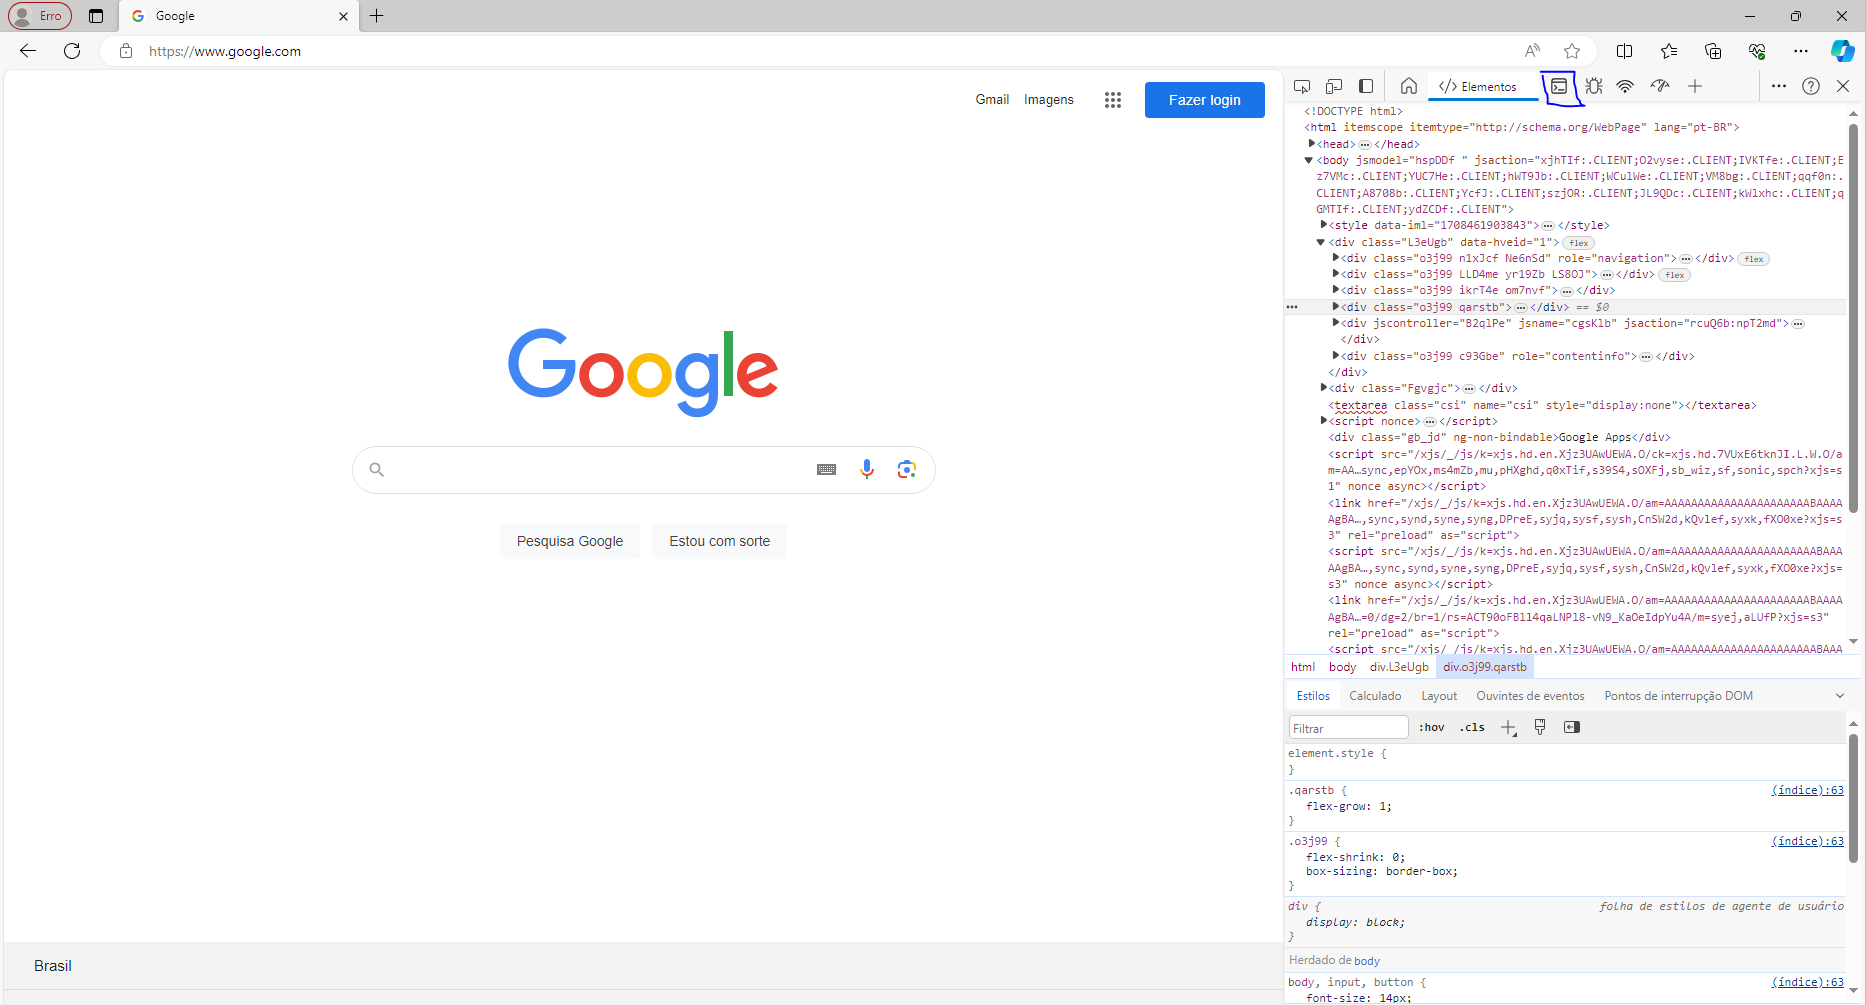Expand the div class o3j99 qarstb node
The width and height of the screenshot is (1866, 1005).
point(1335,307)
